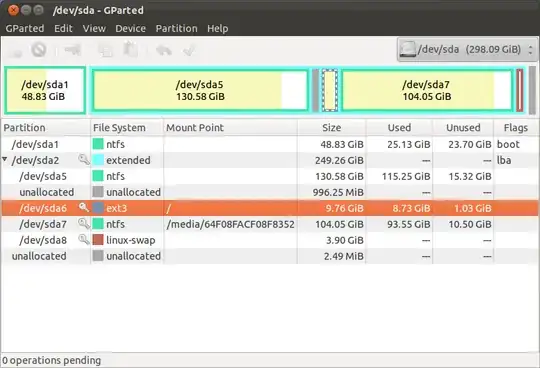Select the red swap block in disk map
This screenshot has width=540, height=368.
click(520, 90)
